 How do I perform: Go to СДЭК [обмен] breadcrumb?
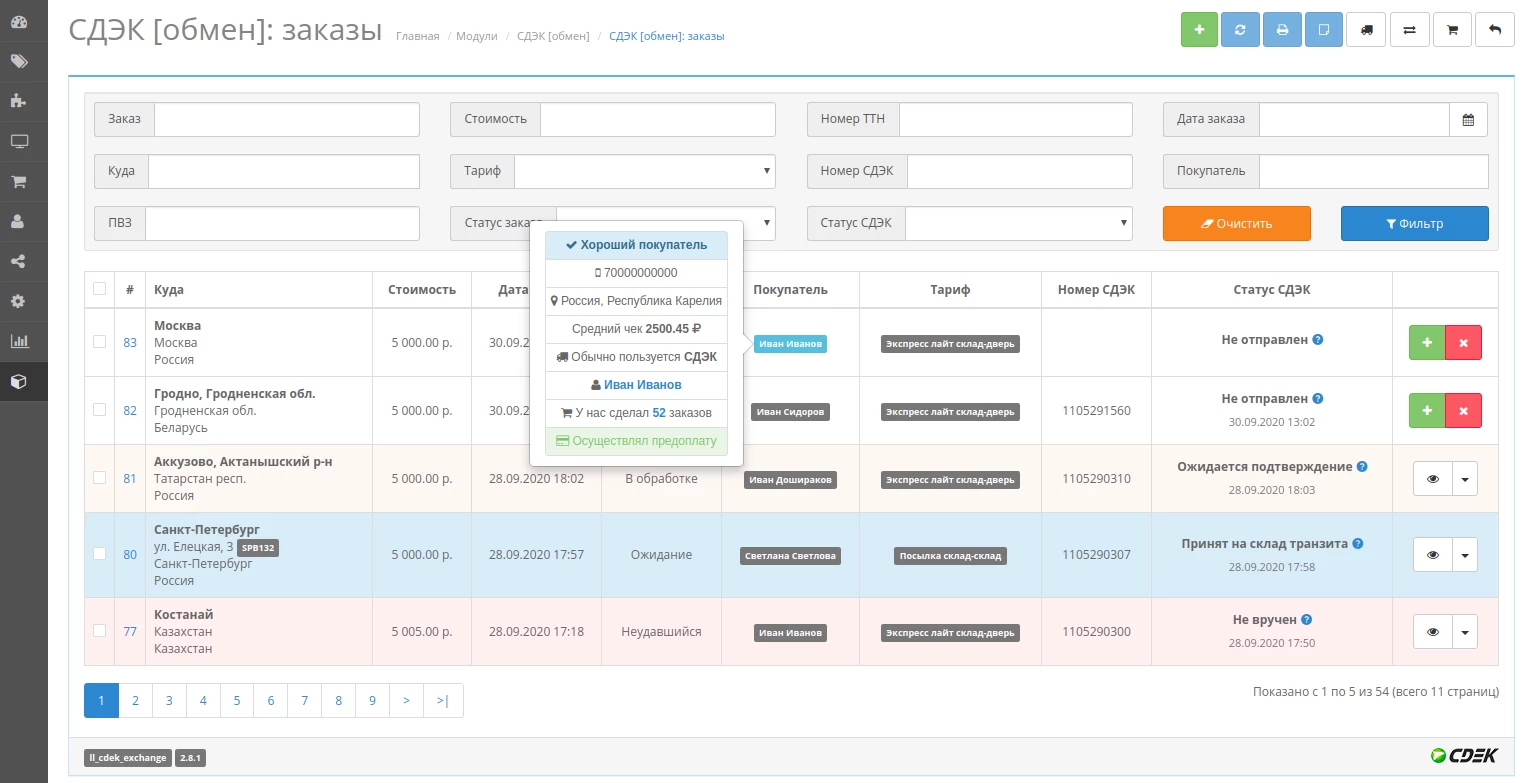(553, 36)
